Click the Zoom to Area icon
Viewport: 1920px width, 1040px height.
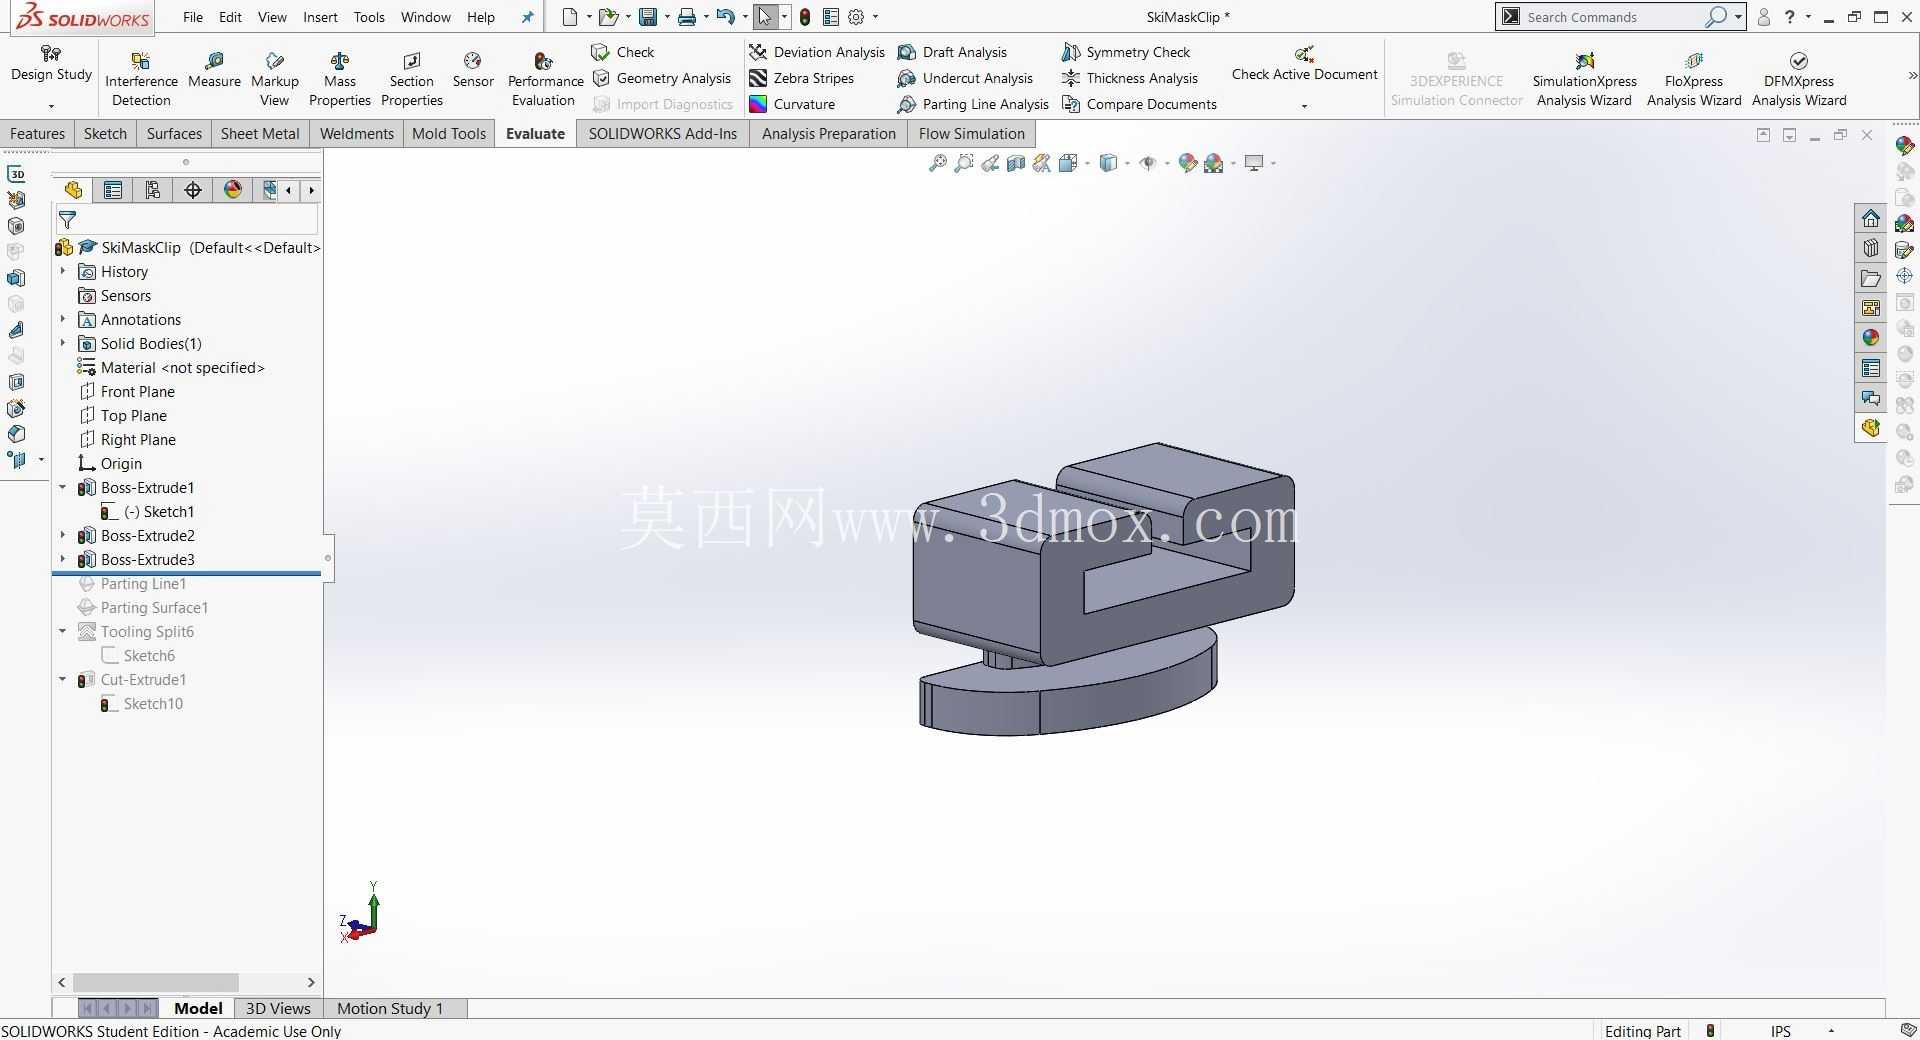click(x=963, y=163)
